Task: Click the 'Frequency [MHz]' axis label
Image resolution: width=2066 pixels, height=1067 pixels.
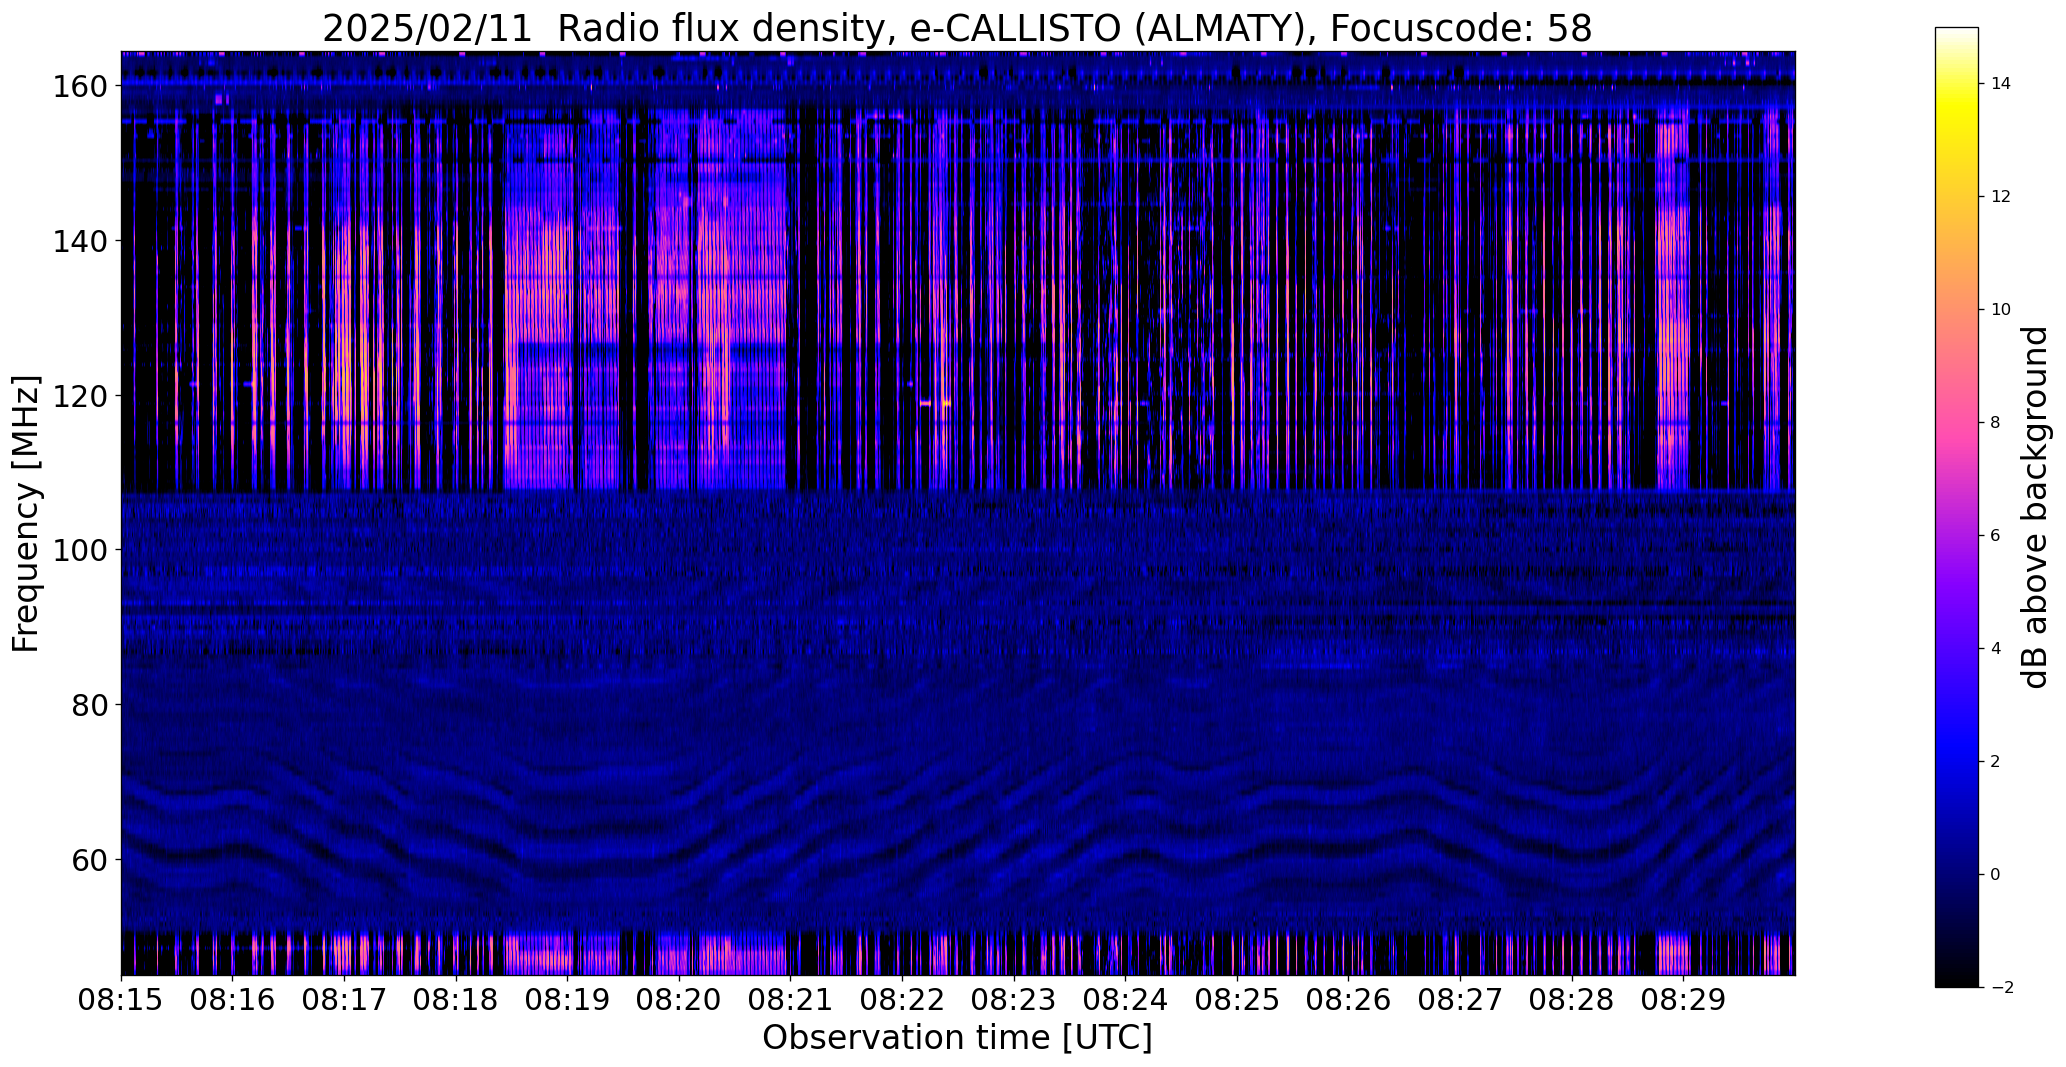Action: pyautogui.click(x=27, y=513)
